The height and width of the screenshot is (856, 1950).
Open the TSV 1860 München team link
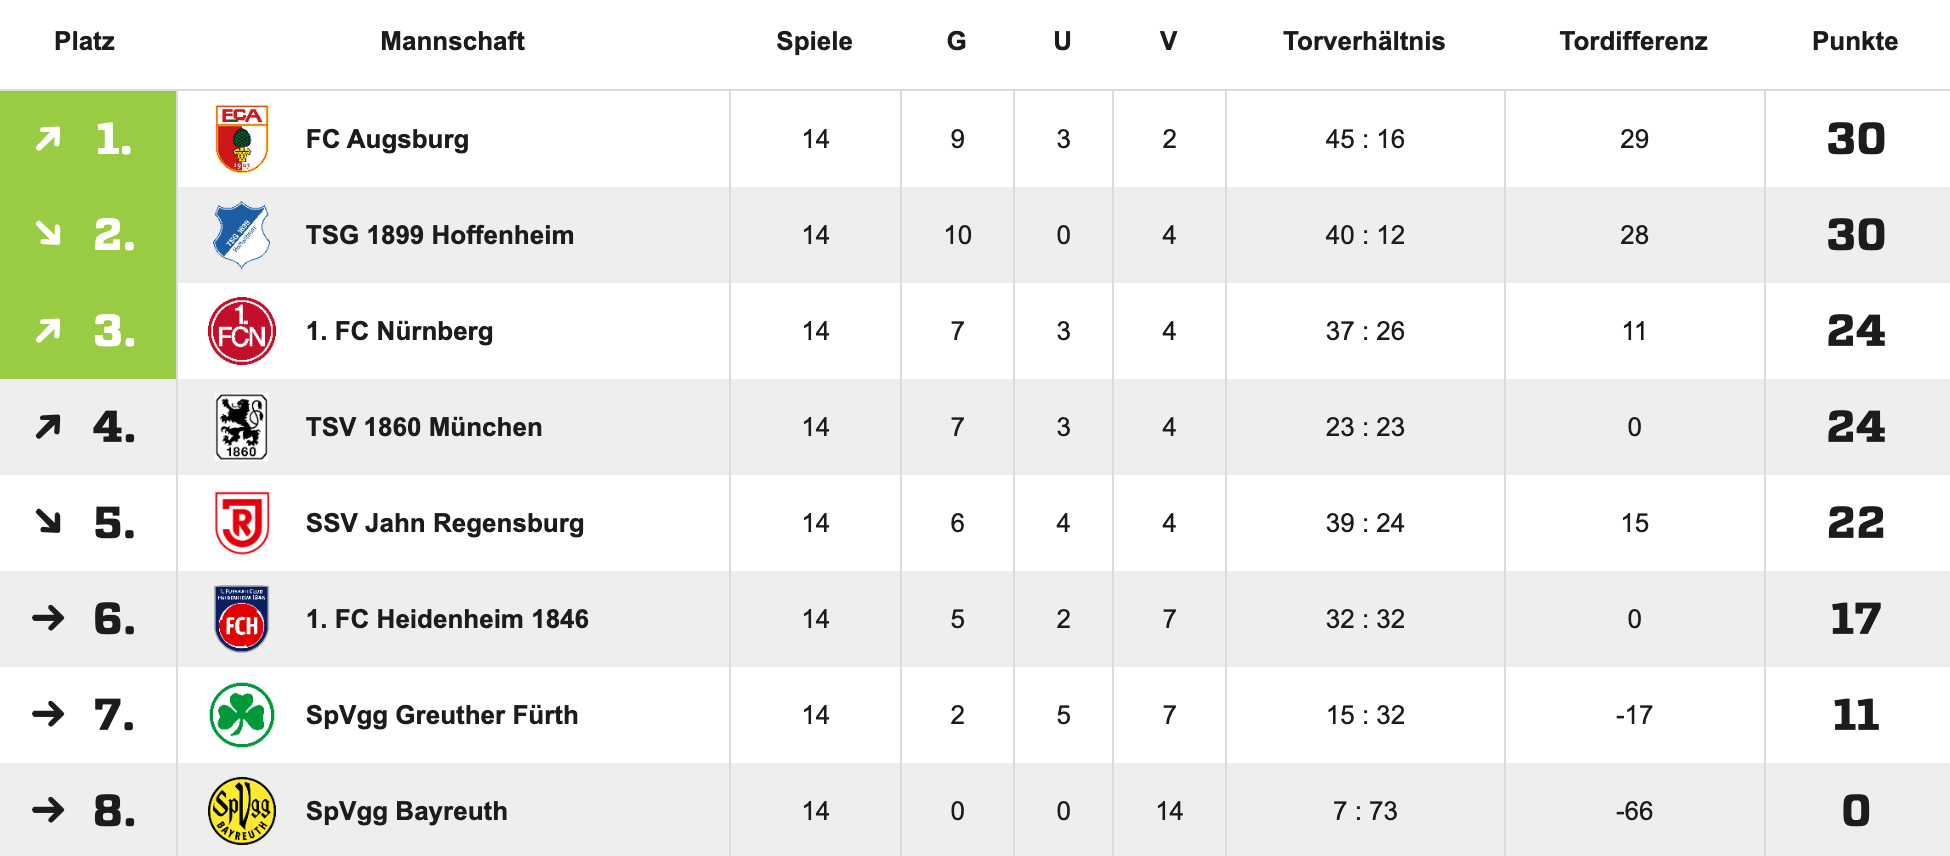click(x=424, y=427)
